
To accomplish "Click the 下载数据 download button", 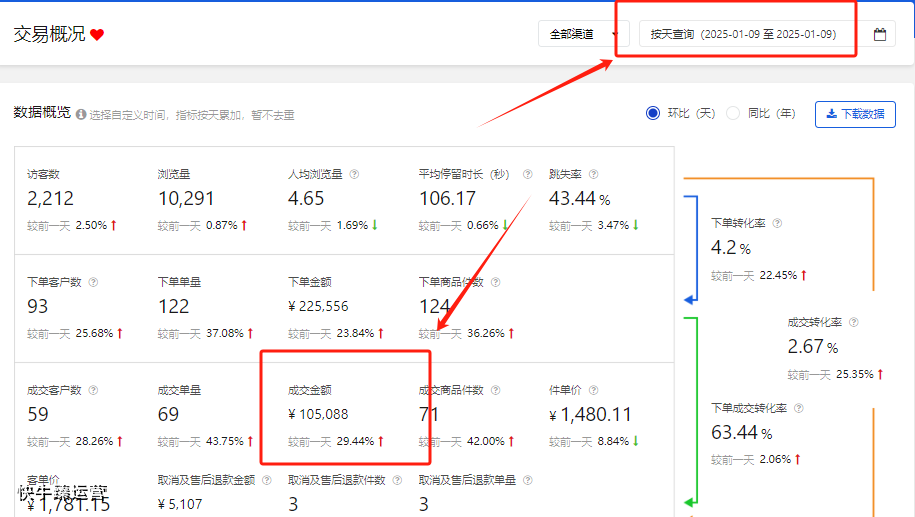I will [855, 114].
